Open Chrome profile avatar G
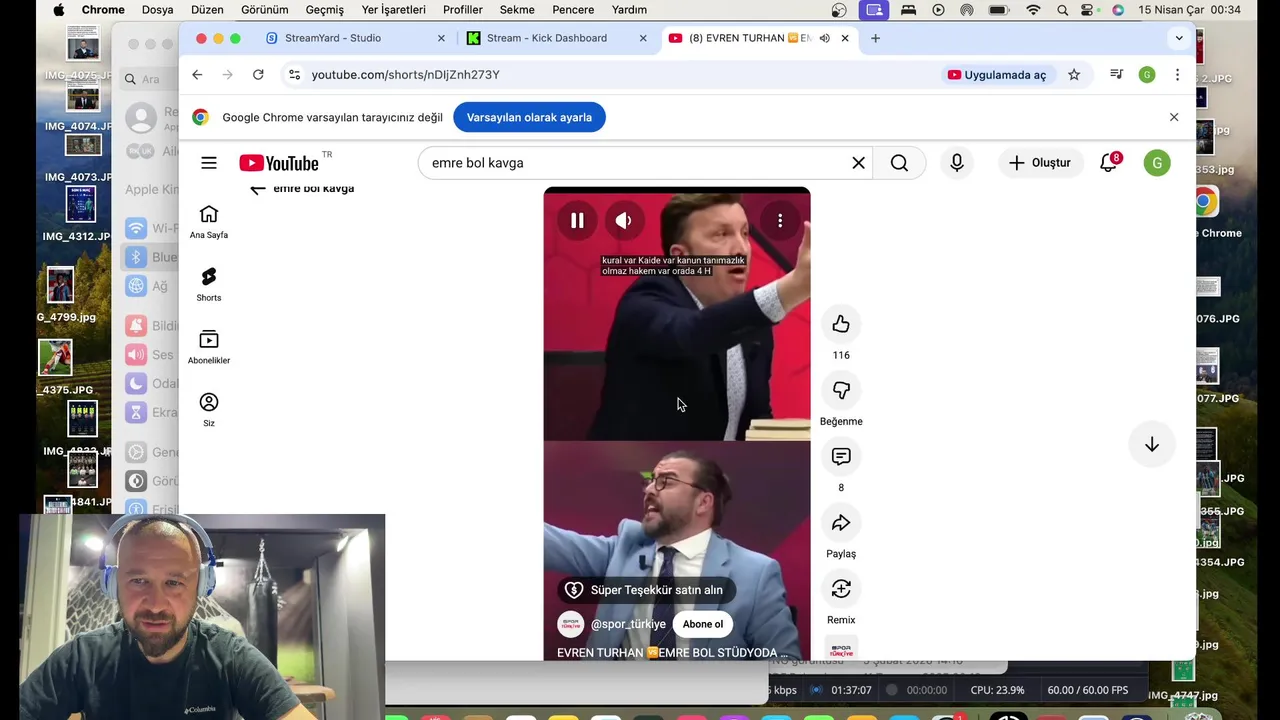1280x720 pixels. click(1147, 75)
